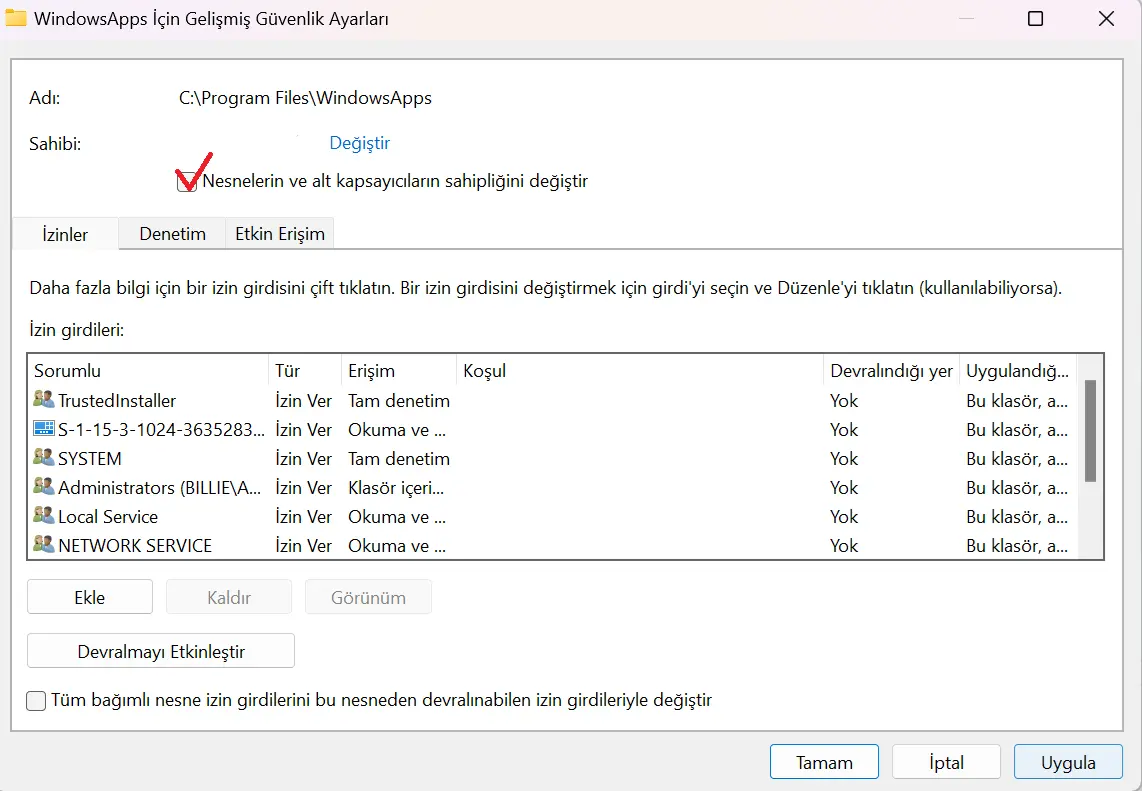1142x791 pixels.
Task: Enable 'Nesnelerin ve alt kapsayıcıların sahipliğini değiştir' checkbox
Action: coord(187,181)
